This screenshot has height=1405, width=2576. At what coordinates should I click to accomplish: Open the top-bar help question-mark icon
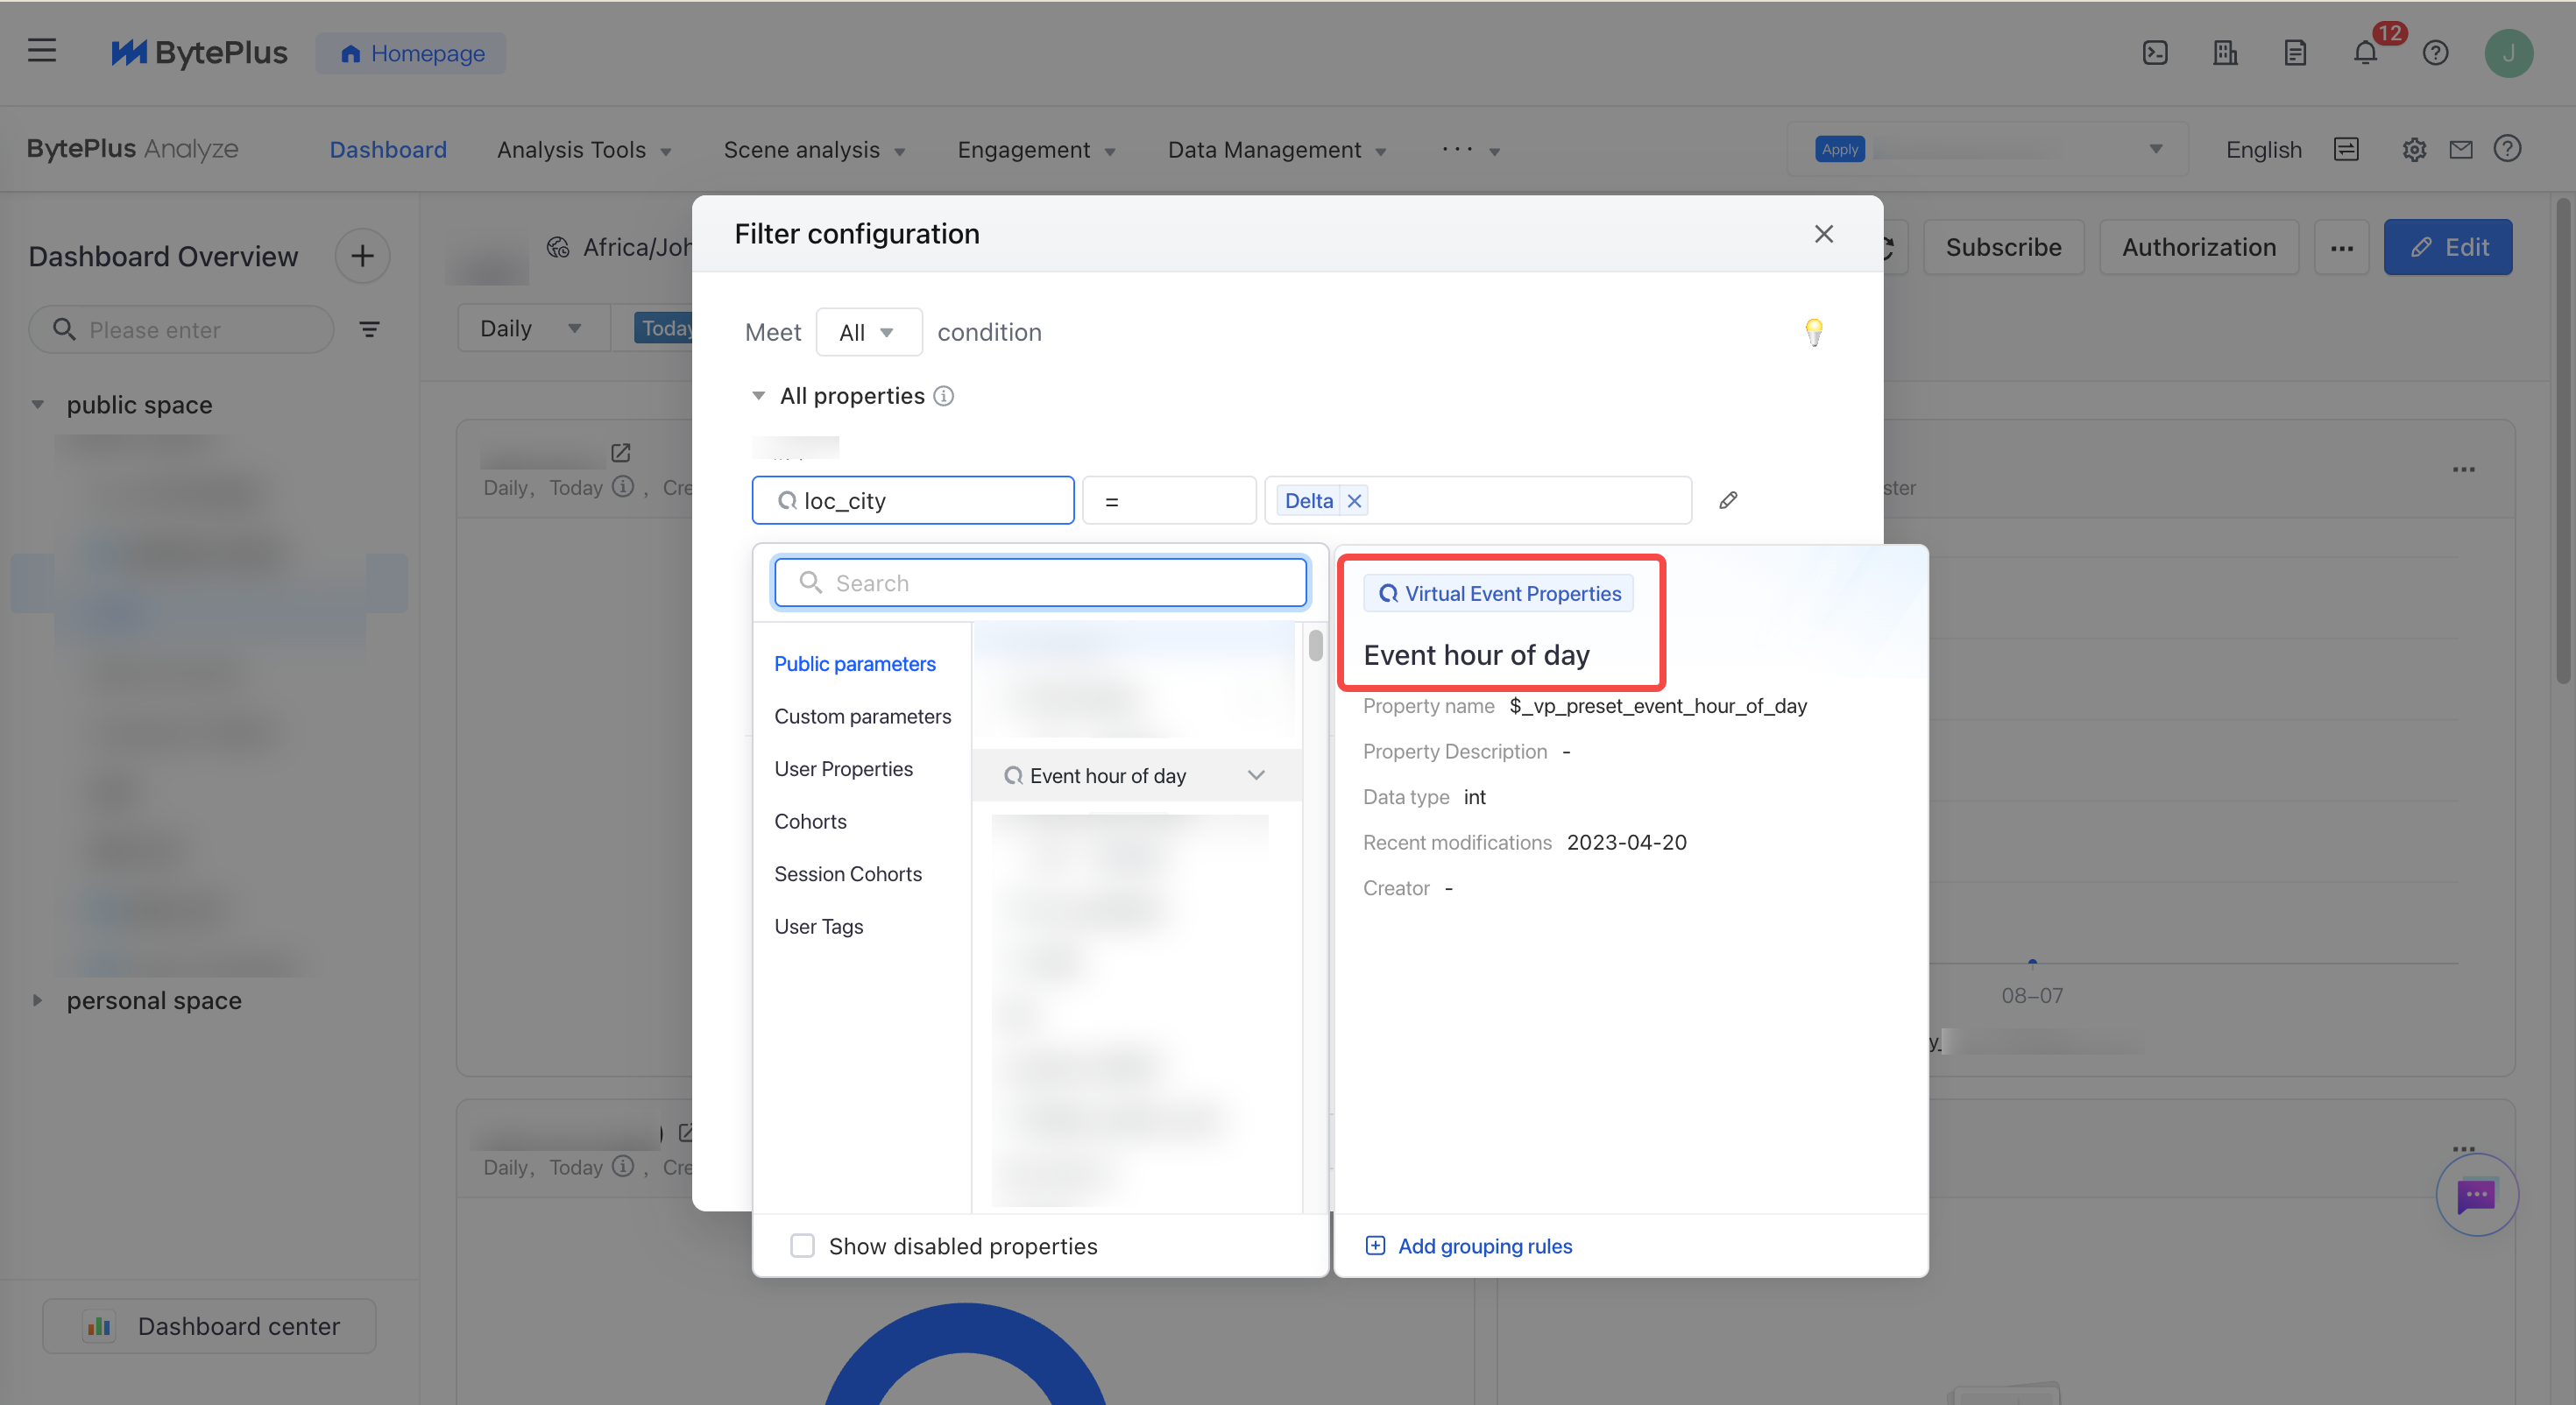tap(2435, 53)
